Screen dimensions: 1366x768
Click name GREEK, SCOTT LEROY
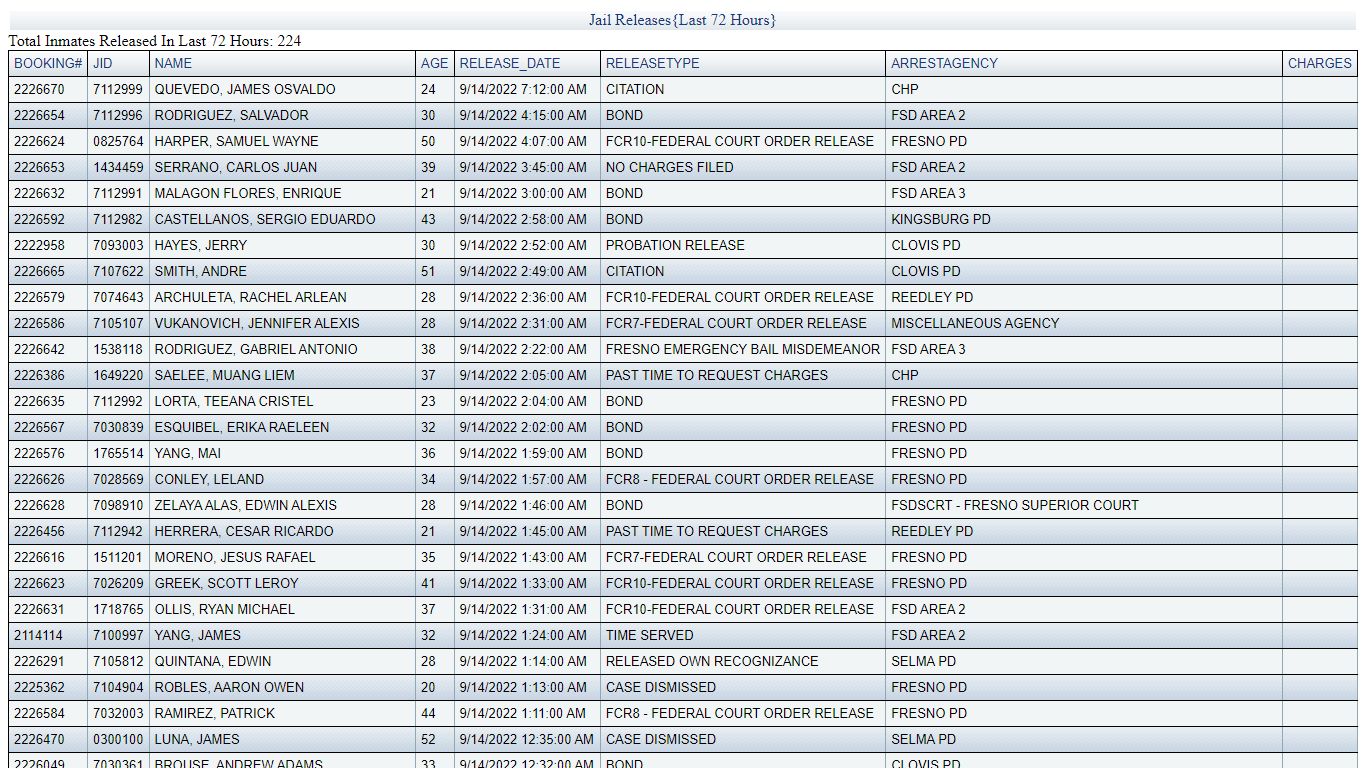[x=226, y=583]
